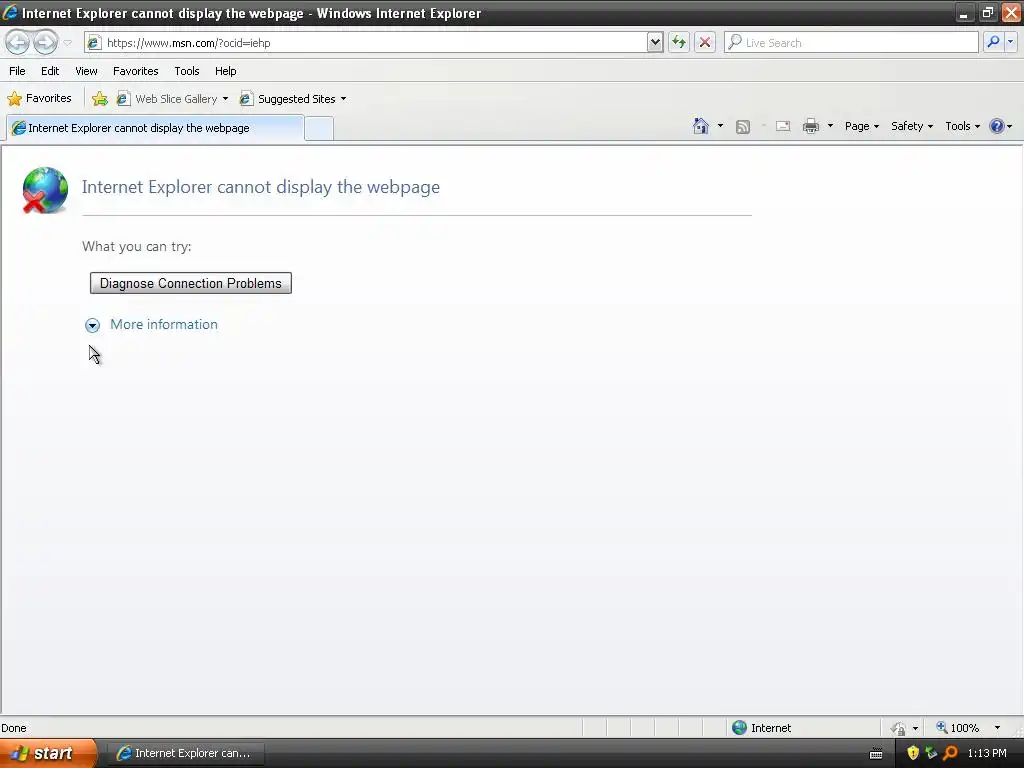This screenshot has width=1024, height=768.
Task: Click the Read Mail envelope icon
Action: (x=783, y=126)
